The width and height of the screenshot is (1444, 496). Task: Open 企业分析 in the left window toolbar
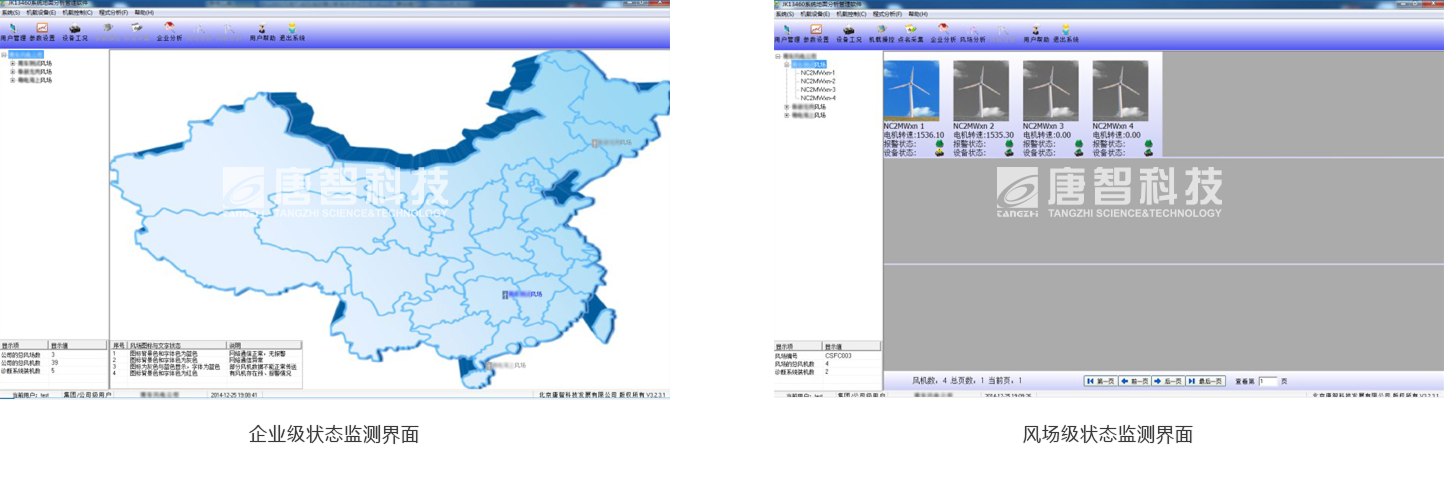click(169, 32)
